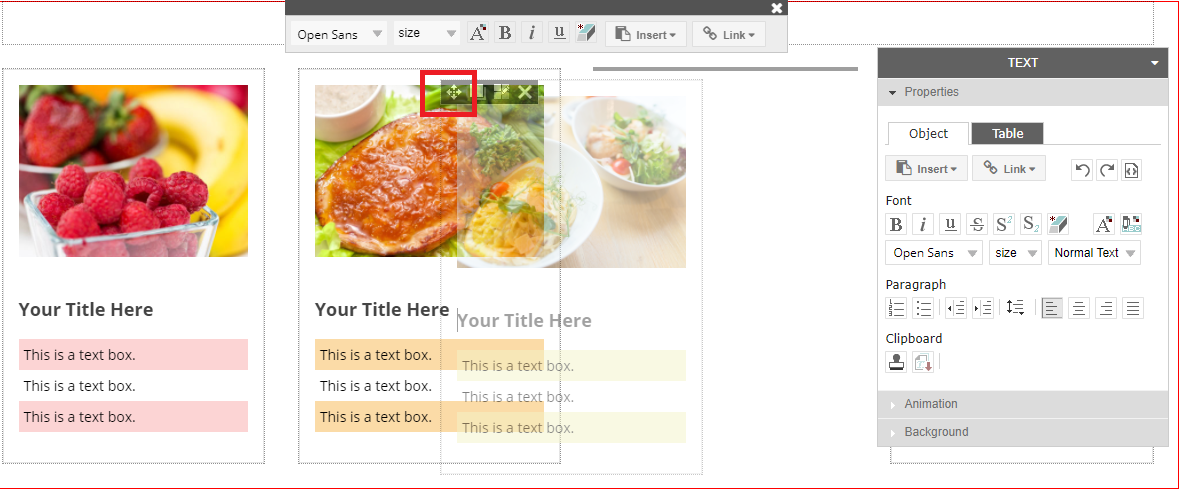Toggle italic in the Properties Font section

point(923,224)
